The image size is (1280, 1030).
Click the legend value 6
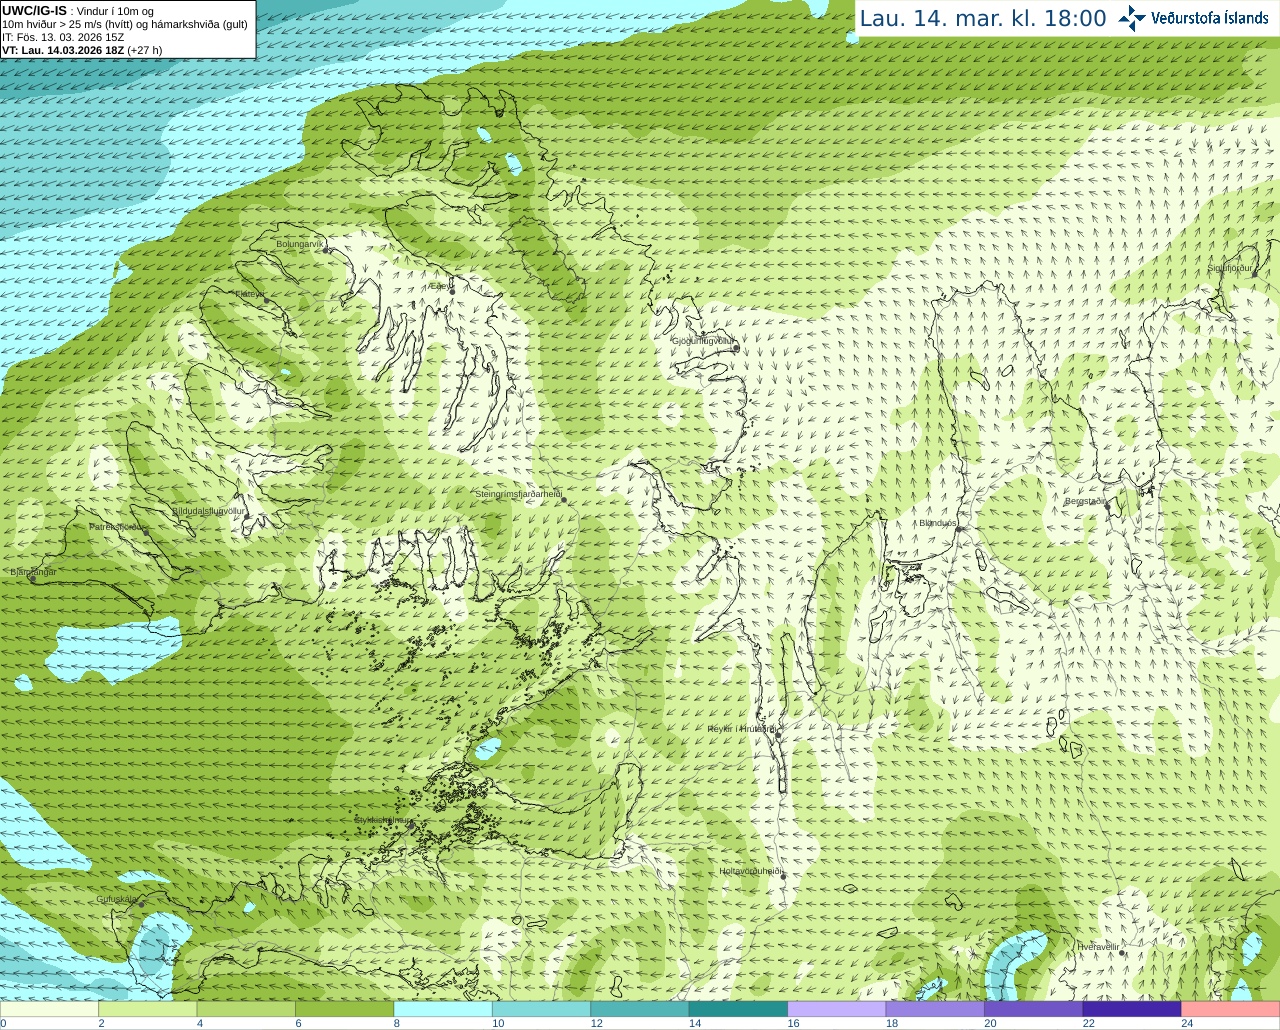(298, 1023)
